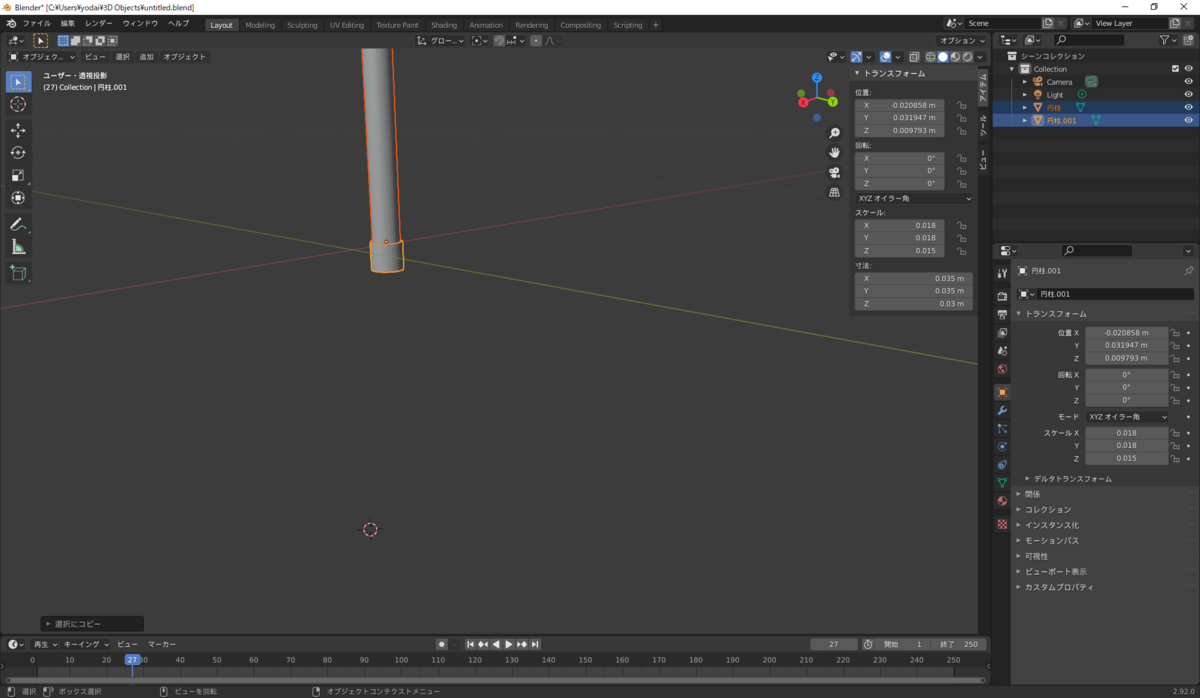
Task: Switch perspective/orthographic with the grid gizmo
Action: click(x=834, y=192)
